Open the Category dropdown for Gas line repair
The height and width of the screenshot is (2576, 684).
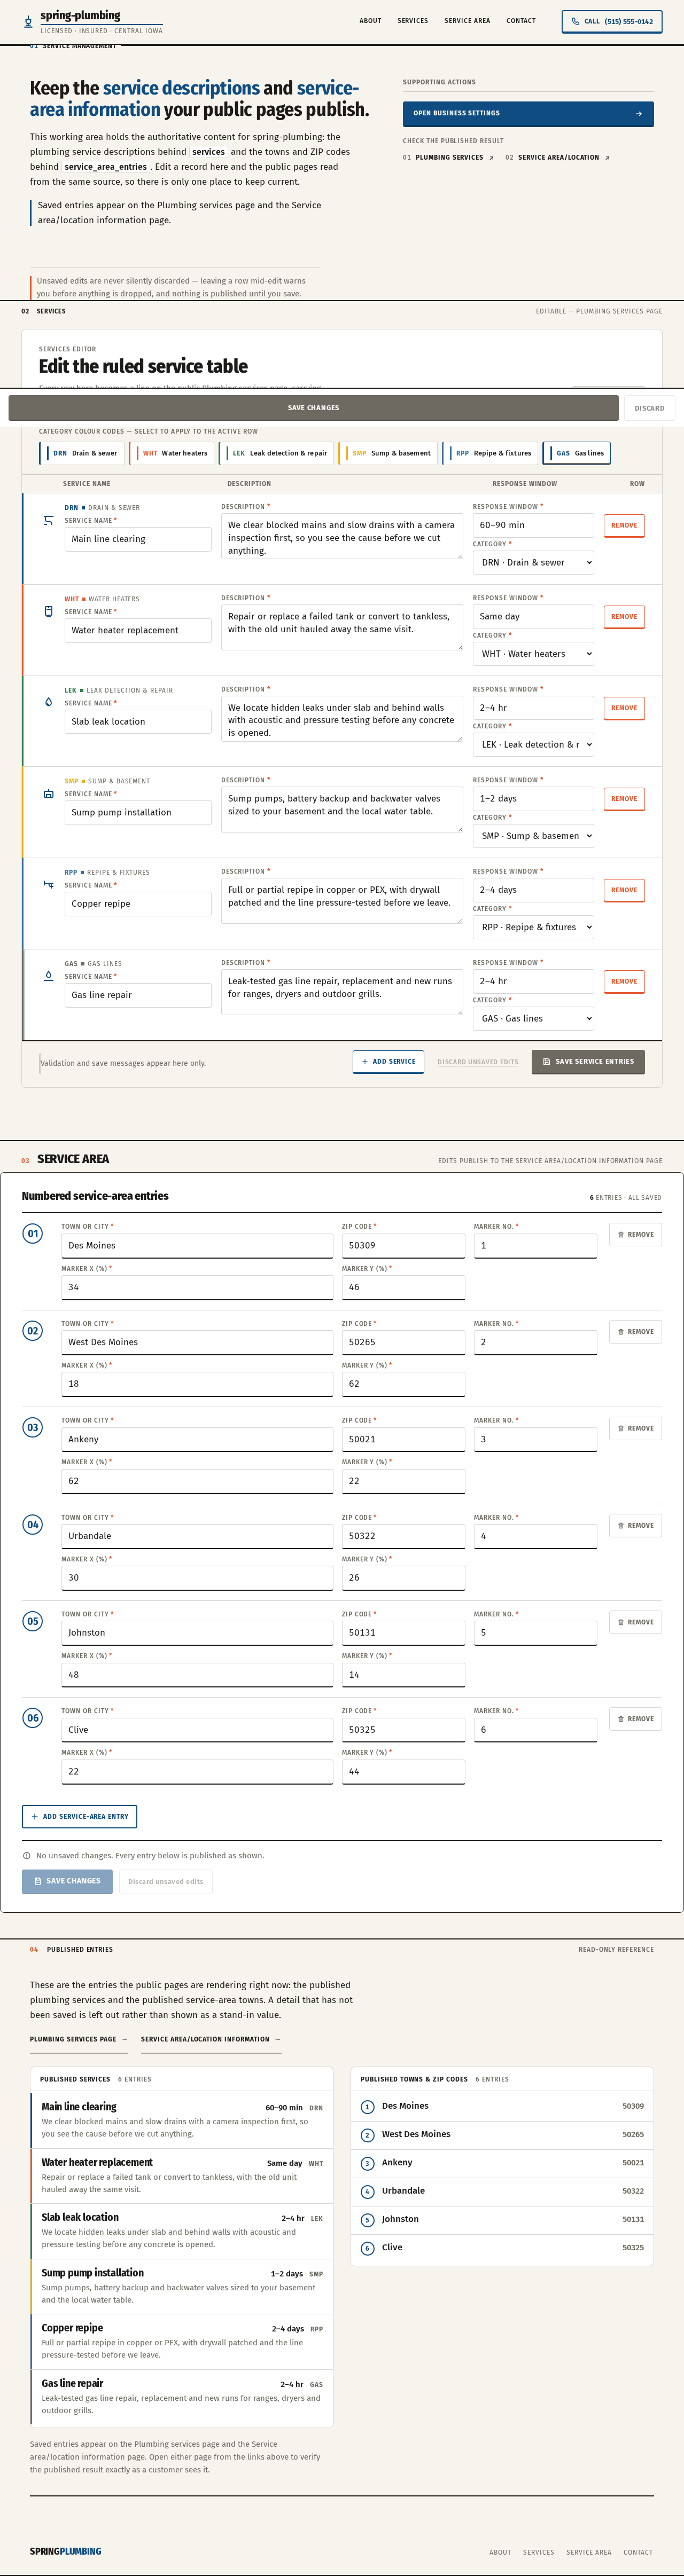(x=533, y=1019)
